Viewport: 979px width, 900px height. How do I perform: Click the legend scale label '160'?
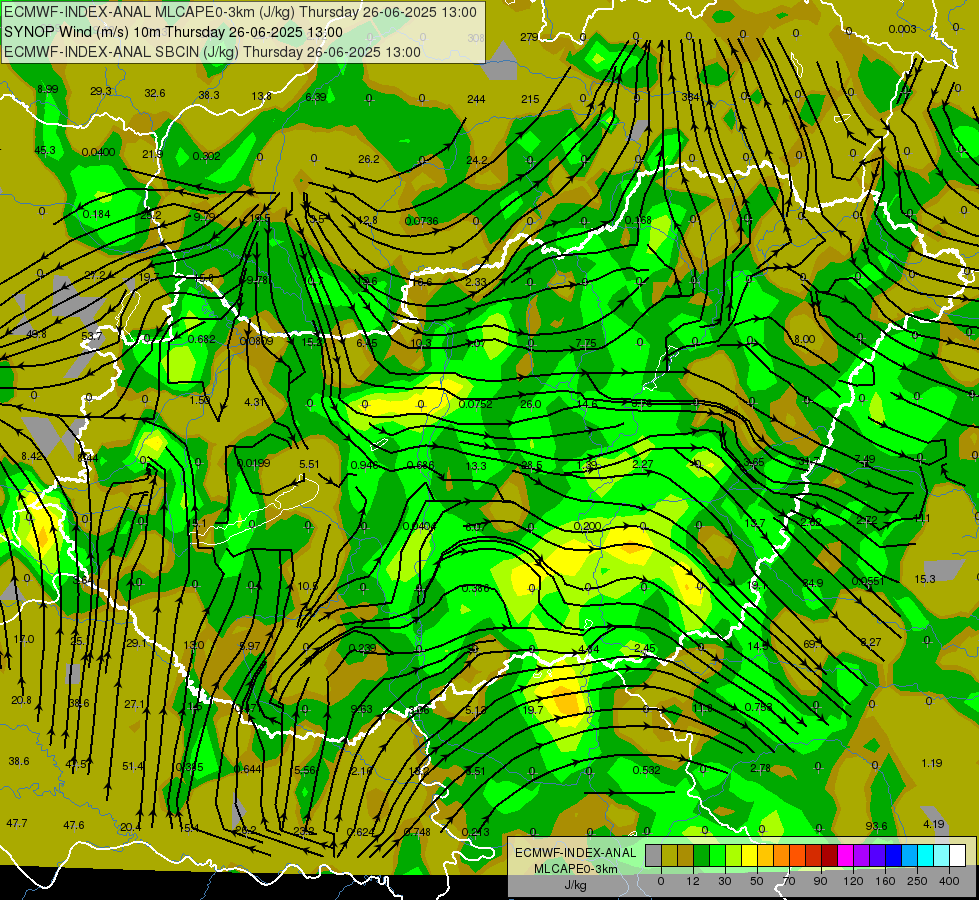coord(885,881)
